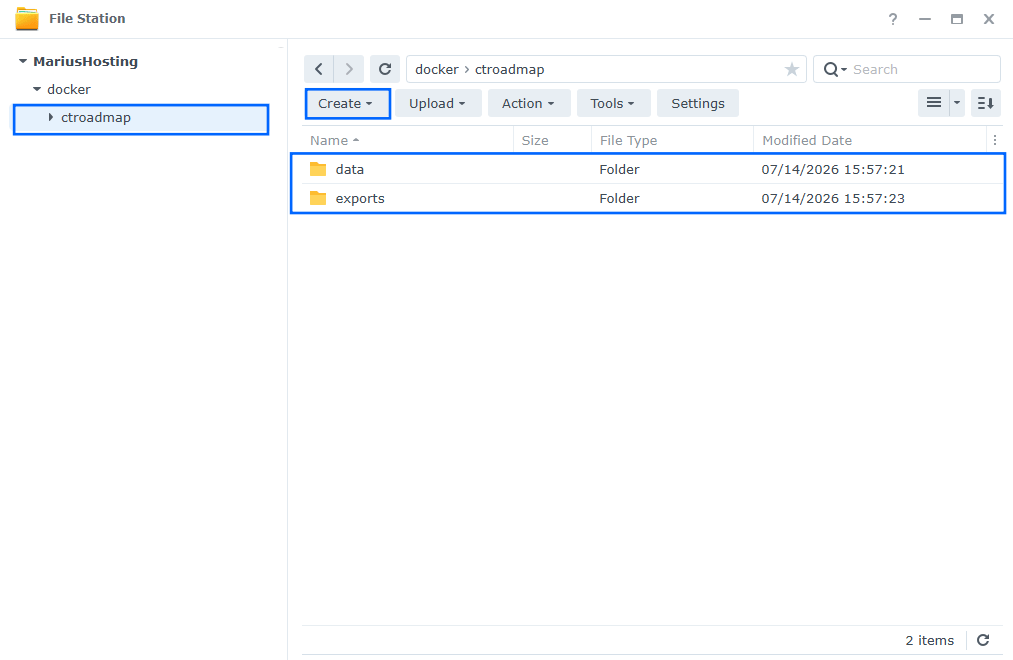Open the view mode dropdown arrow
The height and width of the screenshot is (660, 1013).
[x=957, y=103]
